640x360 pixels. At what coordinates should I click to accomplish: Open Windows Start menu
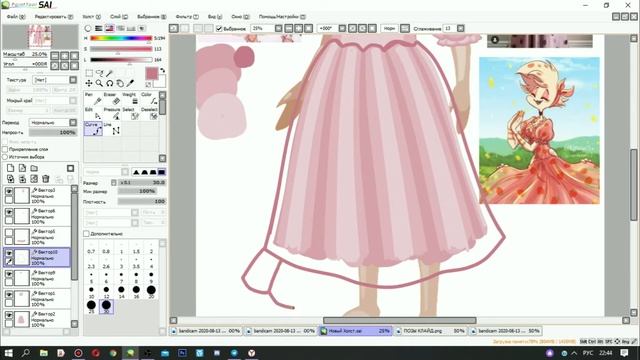(x=8, y=353)
